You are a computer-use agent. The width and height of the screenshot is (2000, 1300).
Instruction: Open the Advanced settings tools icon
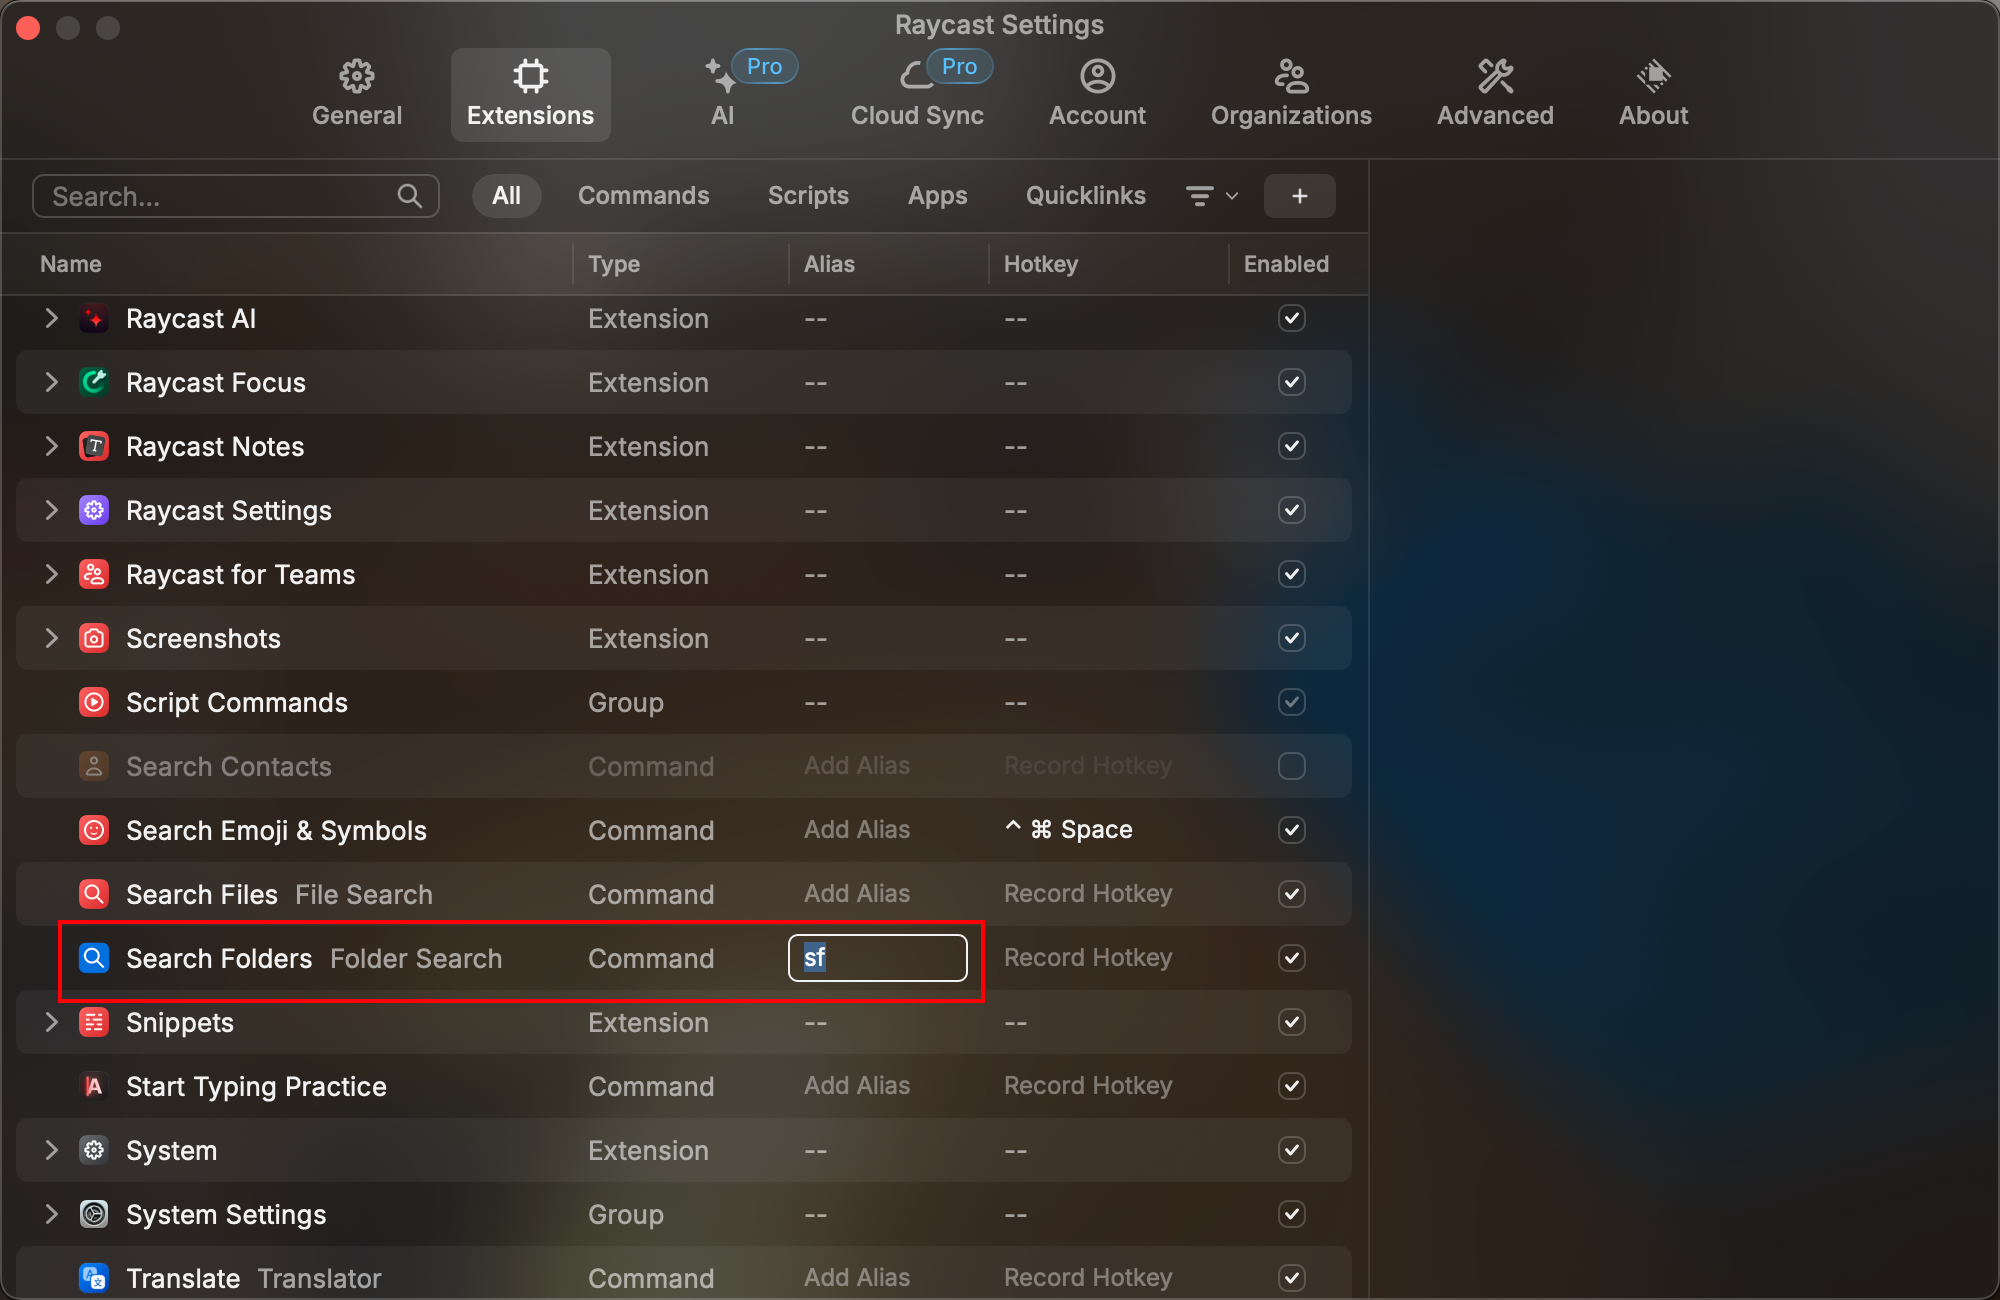tap(1495, 77)
